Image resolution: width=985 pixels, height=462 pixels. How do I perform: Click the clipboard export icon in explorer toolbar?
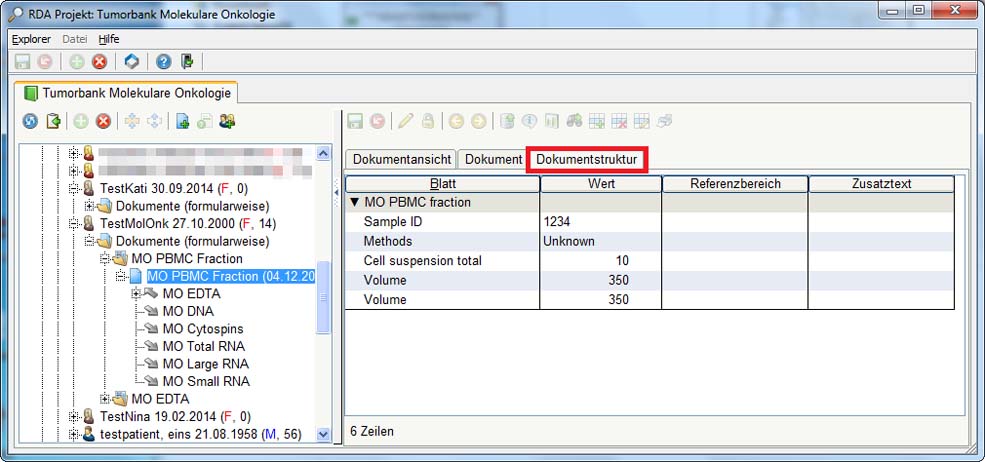[x=53, y=121]
